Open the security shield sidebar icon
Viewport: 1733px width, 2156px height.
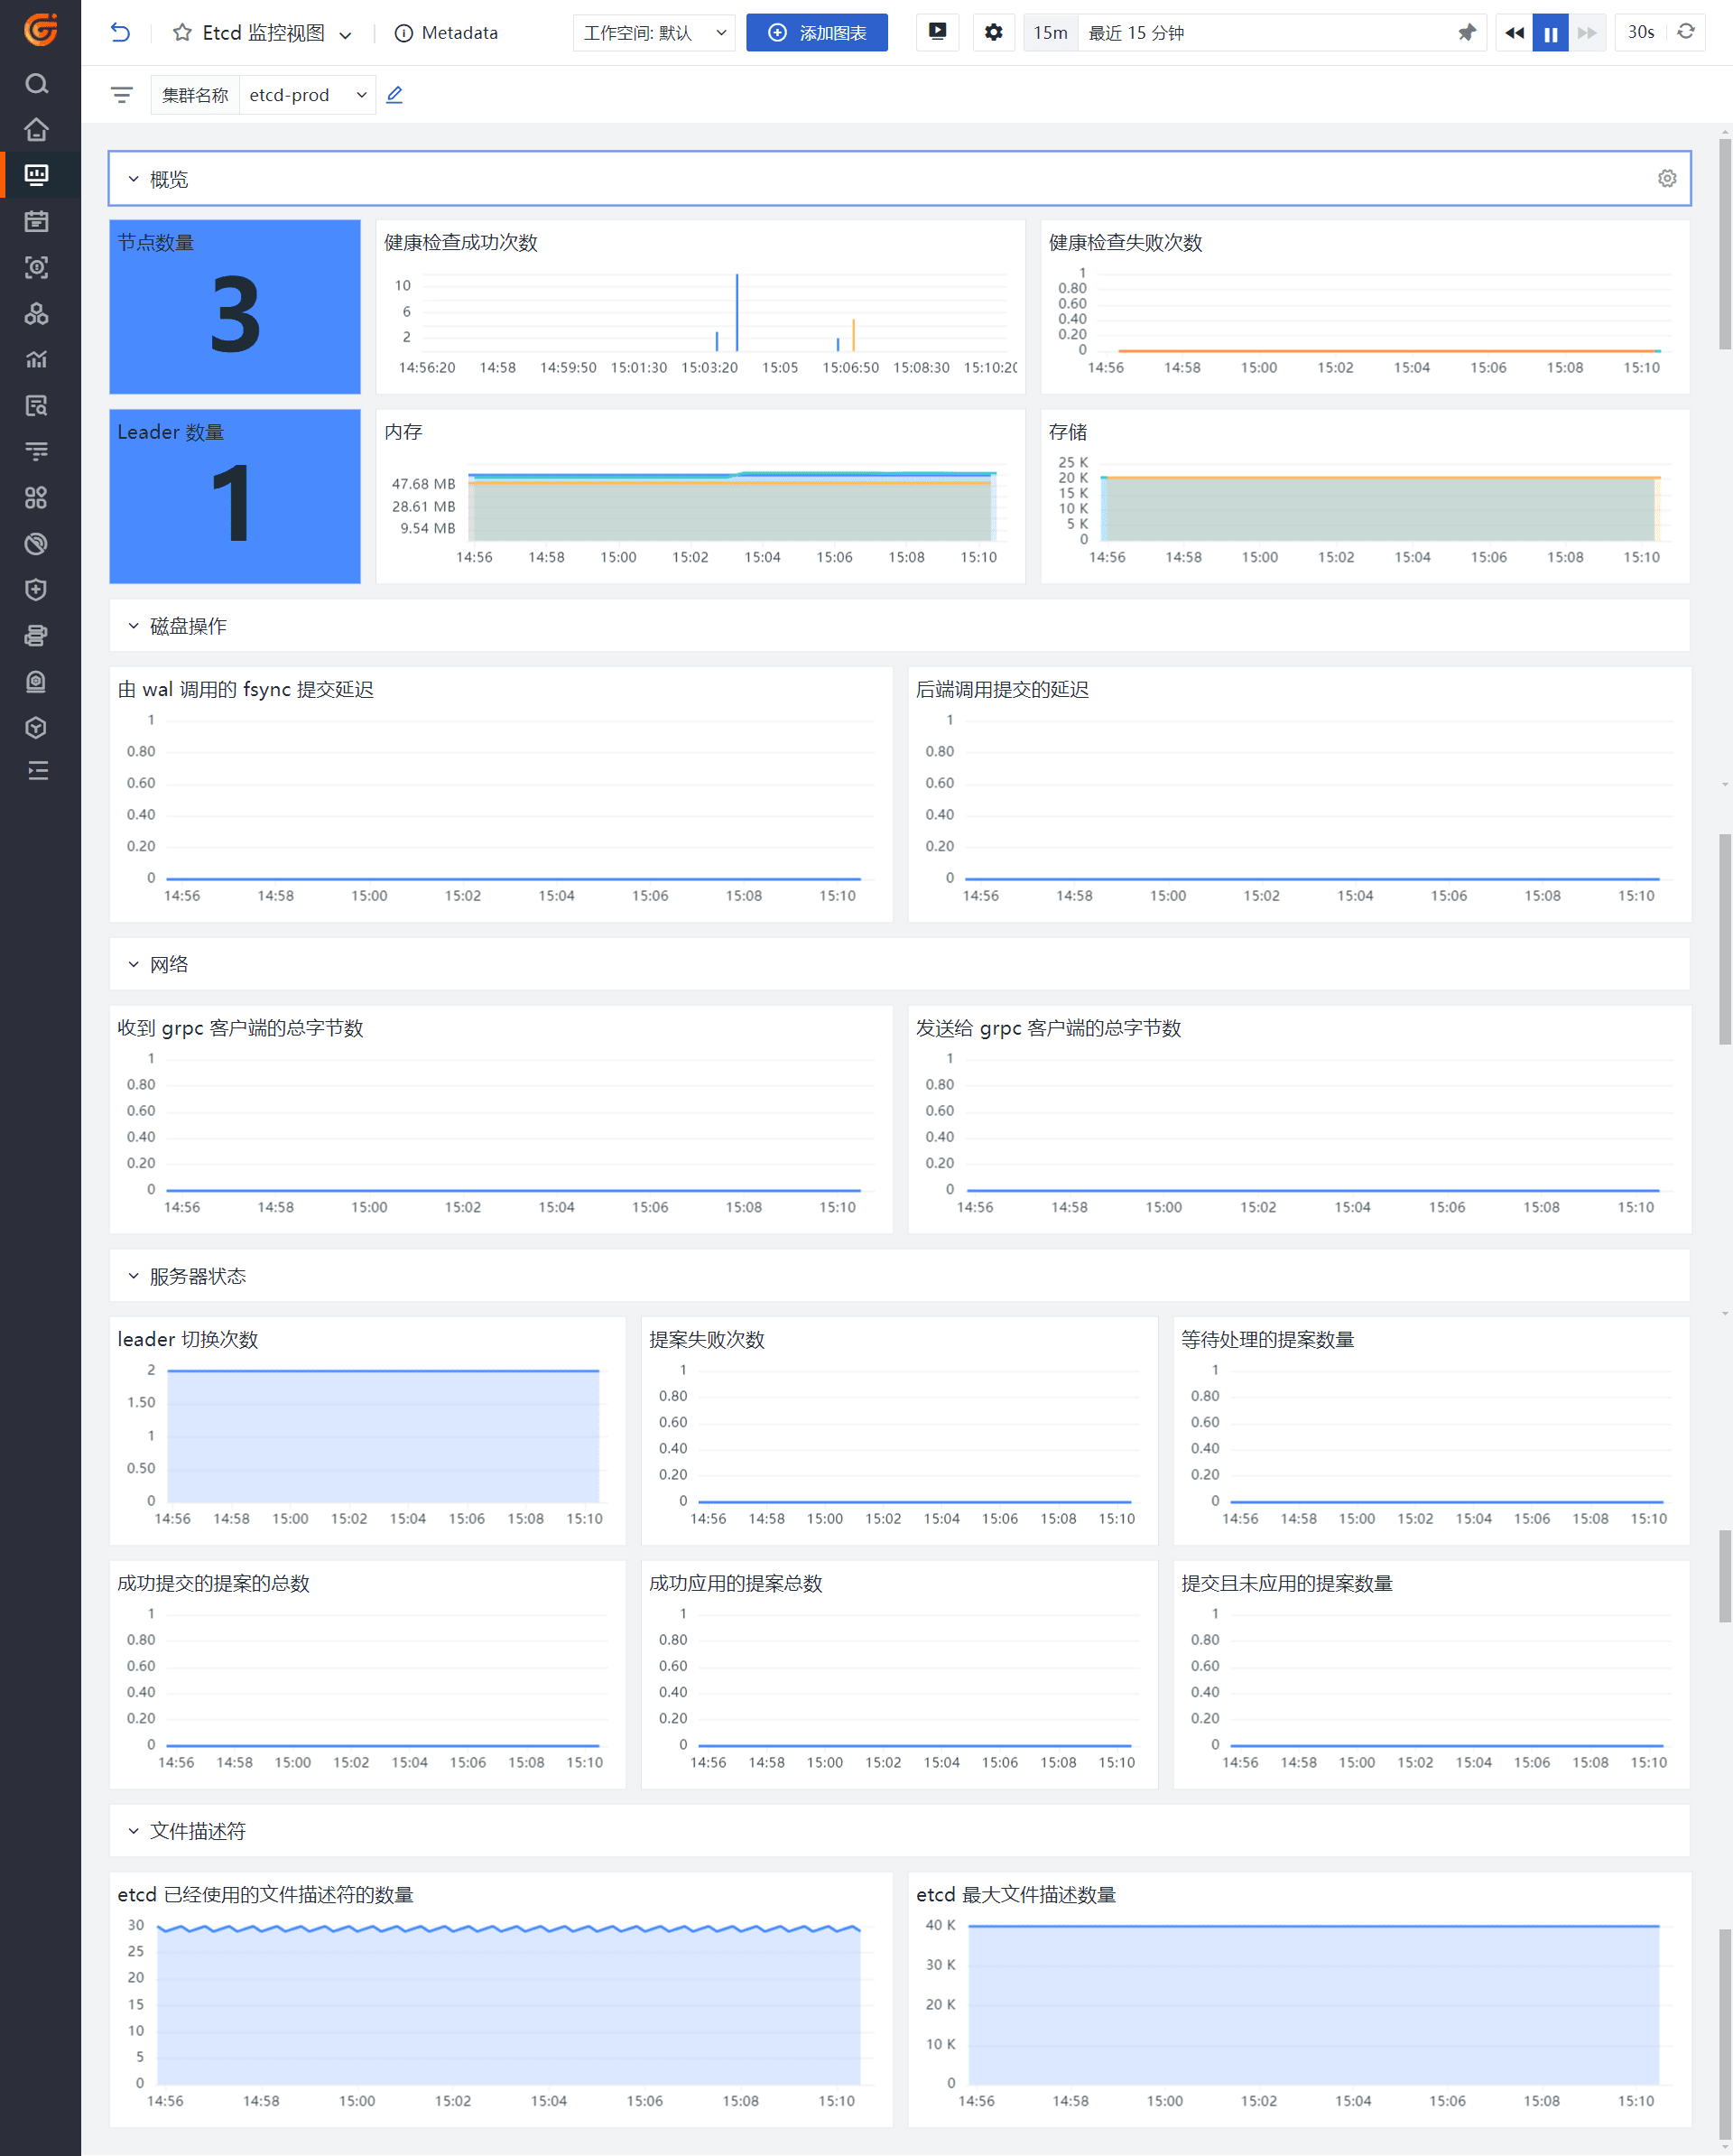(x=37, y=590)
